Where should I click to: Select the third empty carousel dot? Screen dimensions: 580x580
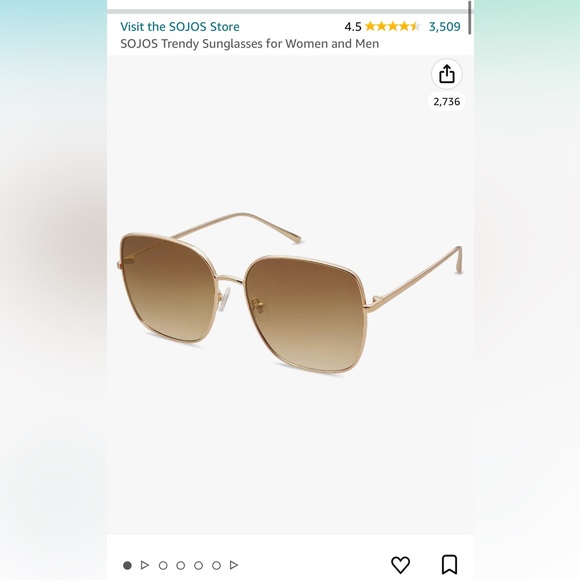click(198, 565)
